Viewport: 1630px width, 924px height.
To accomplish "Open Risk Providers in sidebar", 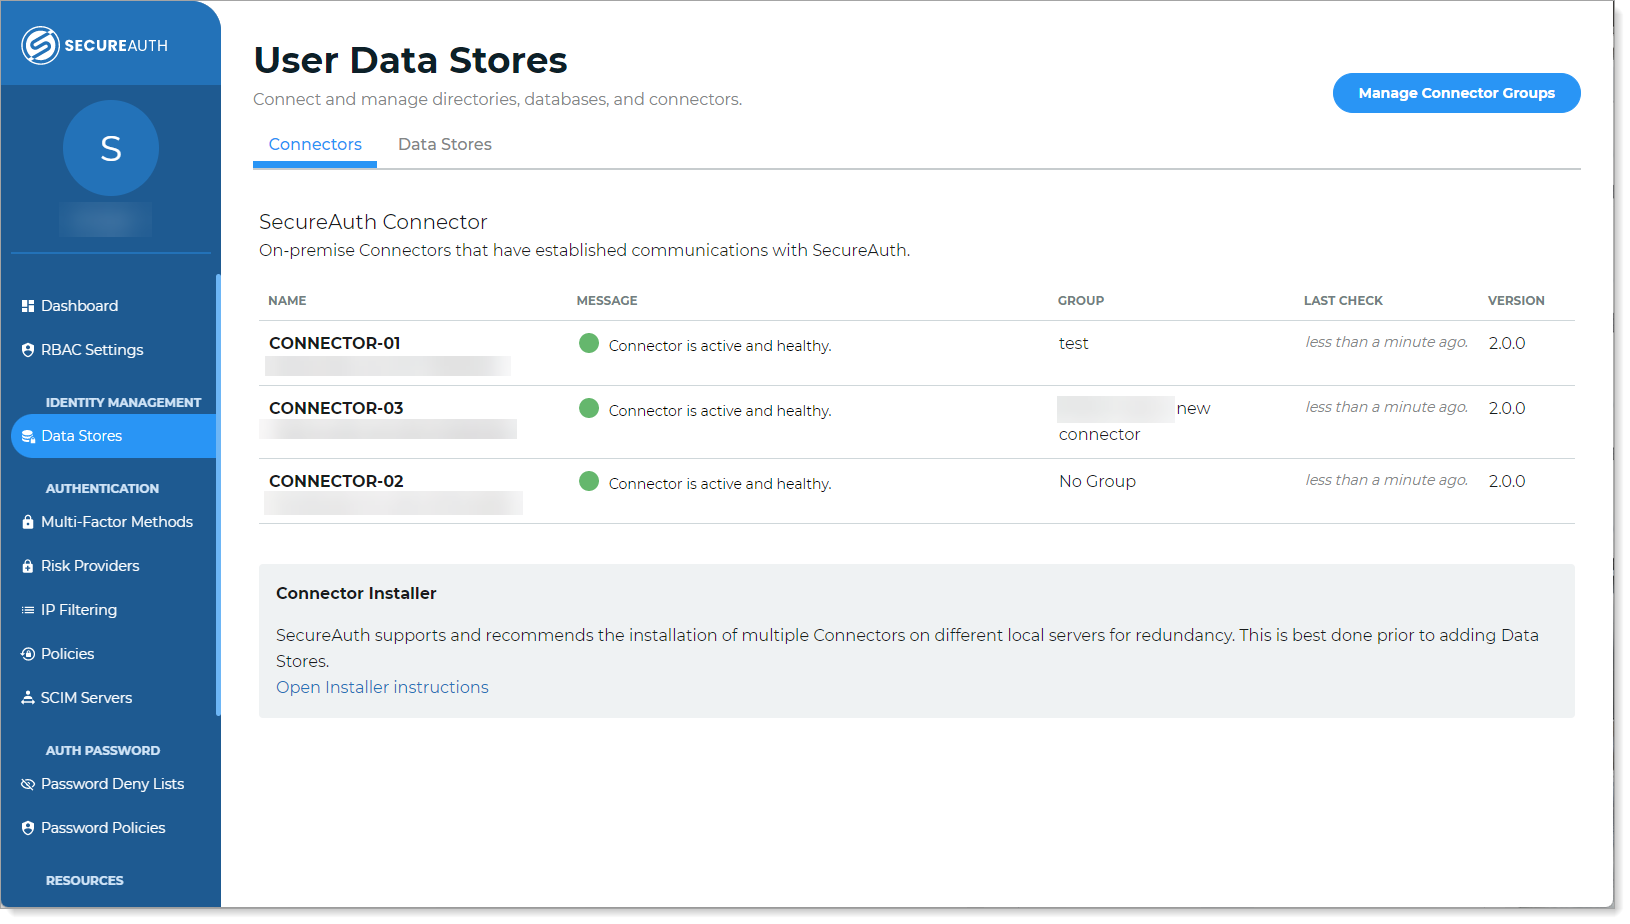I will 90,566.
